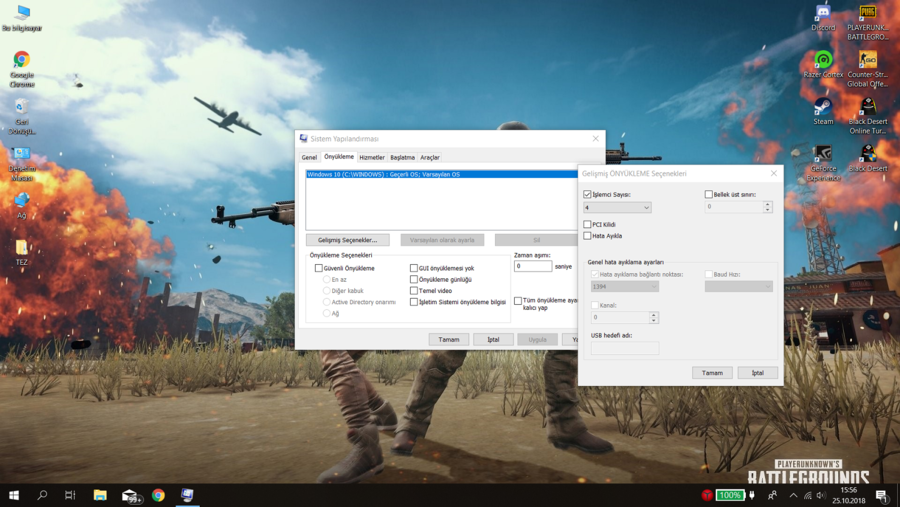Switch to the Başlatma tab

402,157
